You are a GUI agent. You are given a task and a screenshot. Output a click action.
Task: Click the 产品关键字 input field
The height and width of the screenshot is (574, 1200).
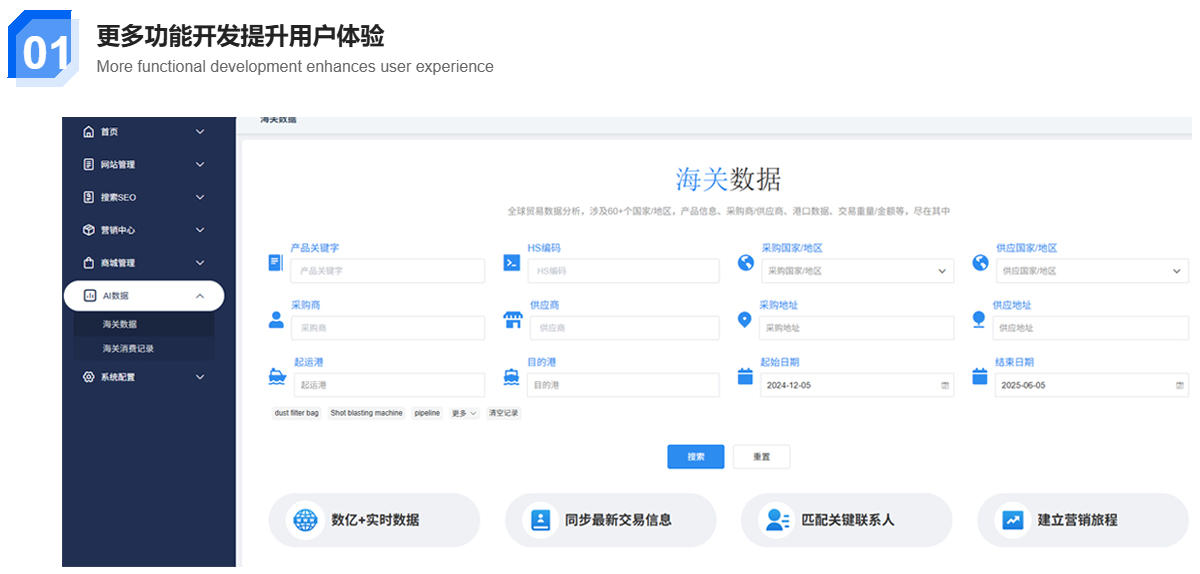(x=387, y=271)
